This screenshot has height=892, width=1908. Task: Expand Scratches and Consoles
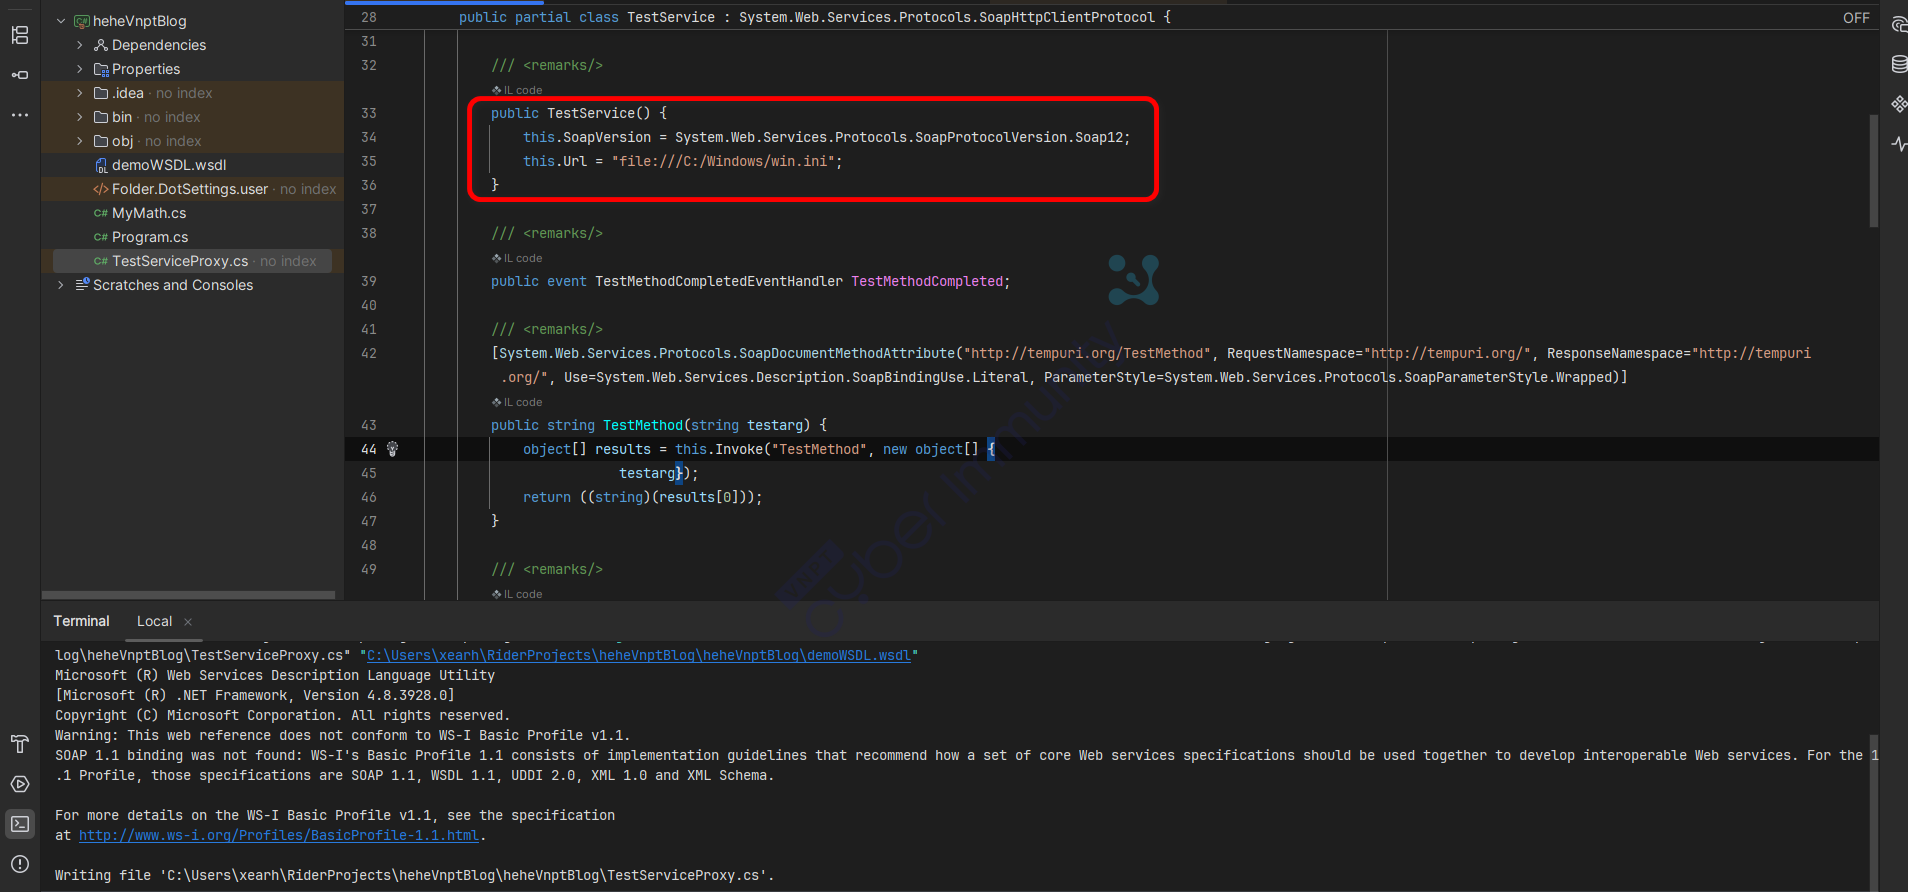pyautogui.click(x=61, y=285)
